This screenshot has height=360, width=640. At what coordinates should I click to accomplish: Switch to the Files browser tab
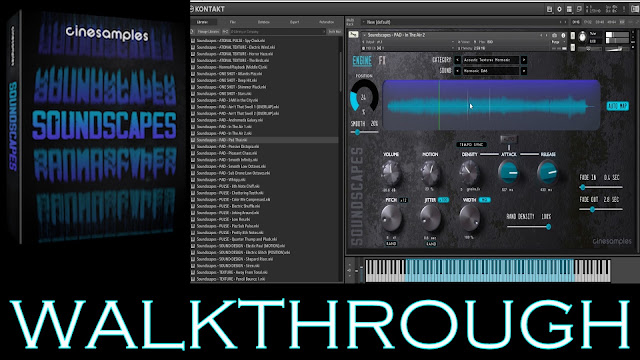[233, 22]
